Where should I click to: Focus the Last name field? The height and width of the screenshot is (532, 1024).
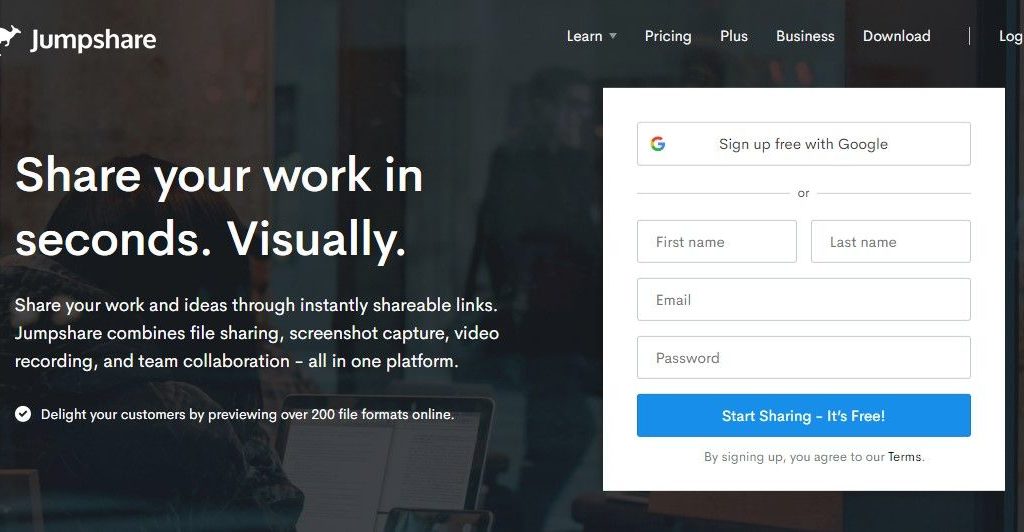[890, 242]
